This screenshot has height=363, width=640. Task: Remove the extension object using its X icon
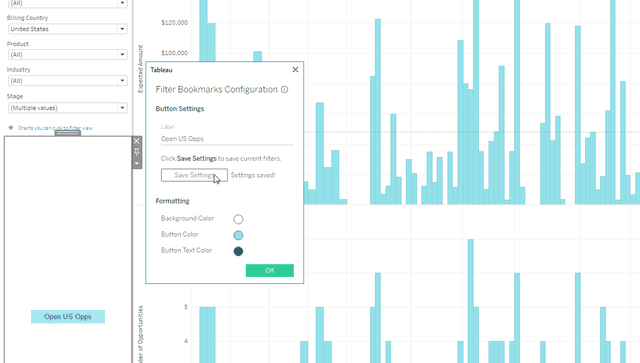[x=137, y=141]
